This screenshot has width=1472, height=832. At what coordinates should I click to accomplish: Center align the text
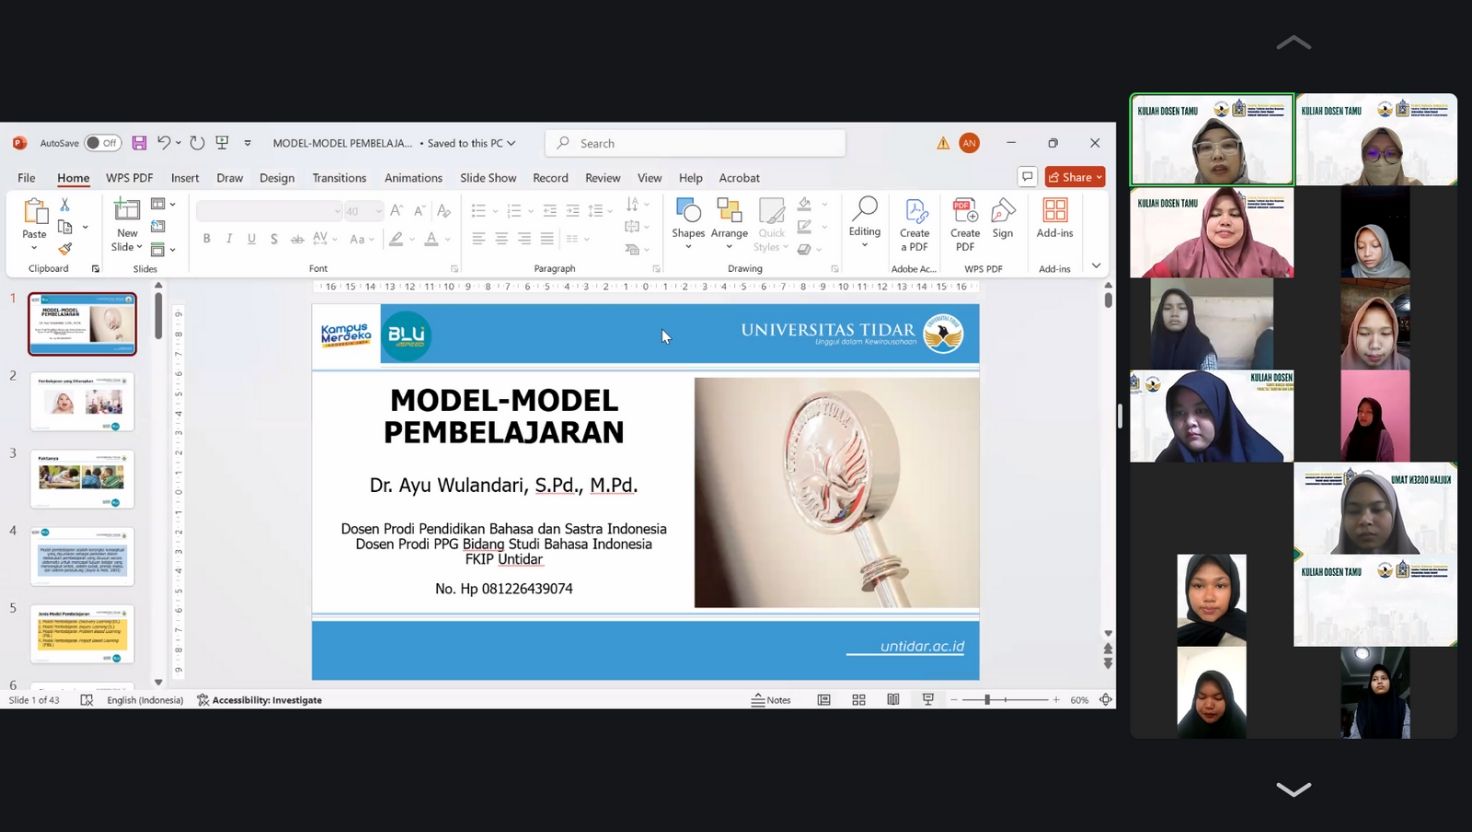pyautogui.click(x=501, y=239)
